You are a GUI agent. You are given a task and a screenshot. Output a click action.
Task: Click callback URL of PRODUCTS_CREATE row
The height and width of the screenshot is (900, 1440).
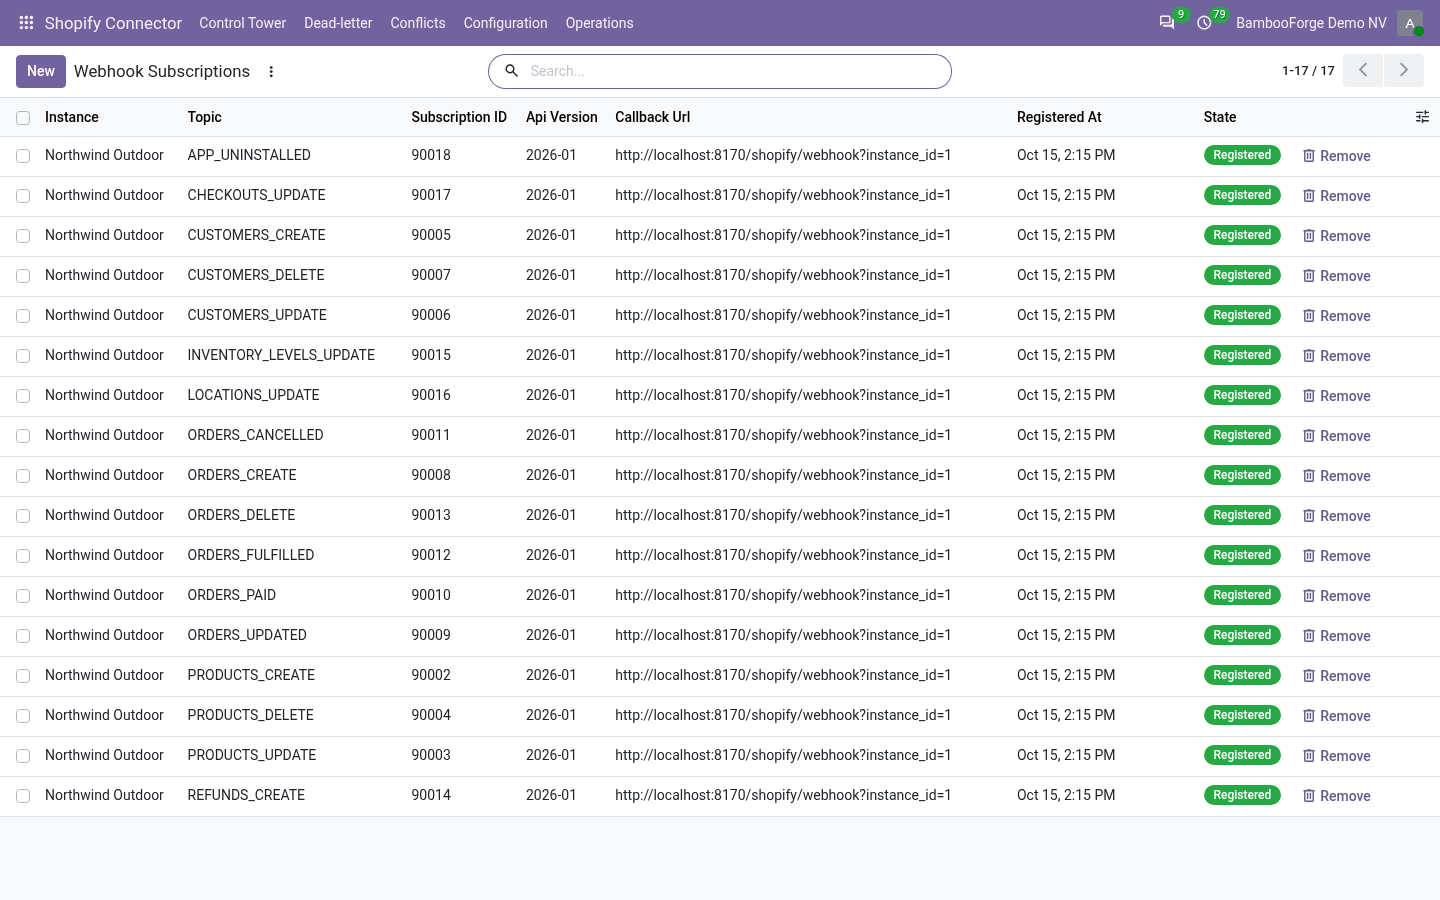783,675
